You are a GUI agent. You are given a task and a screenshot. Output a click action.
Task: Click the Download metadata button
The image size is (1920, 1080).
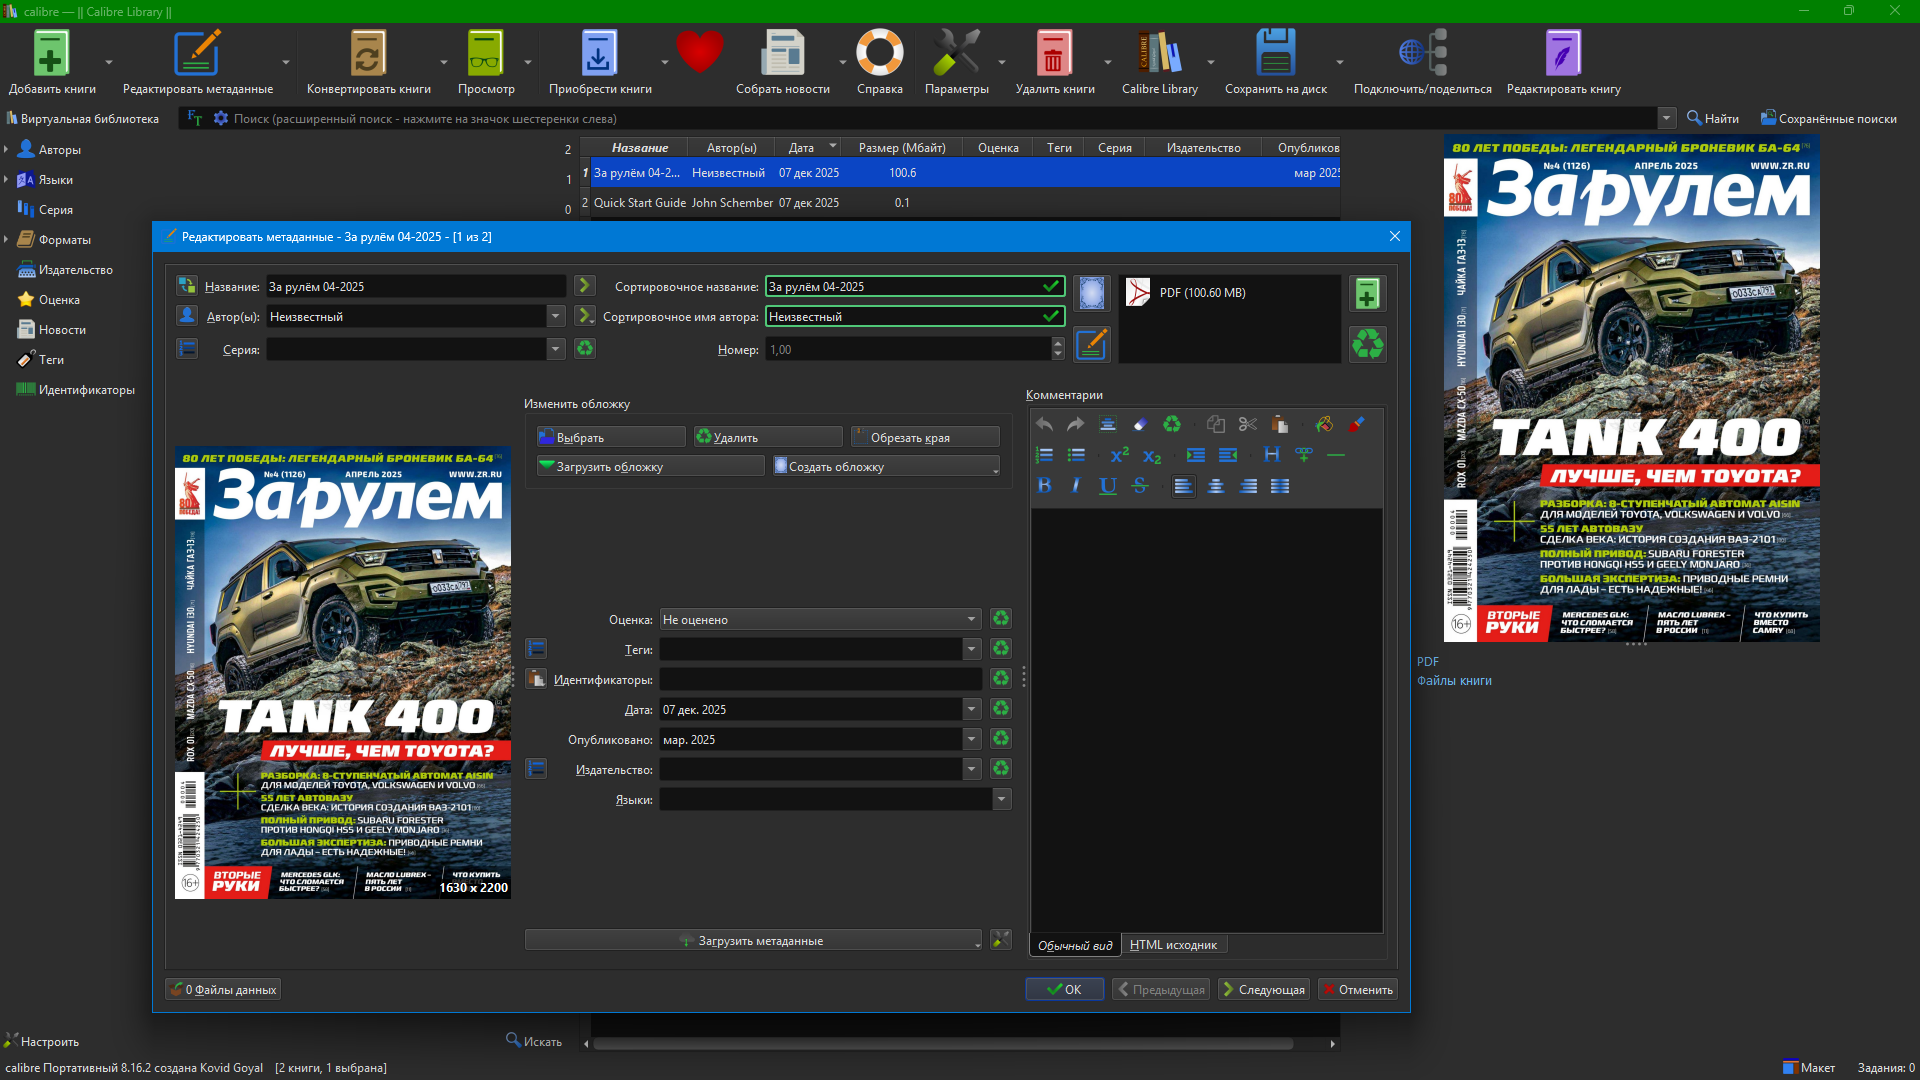(752, 941)
